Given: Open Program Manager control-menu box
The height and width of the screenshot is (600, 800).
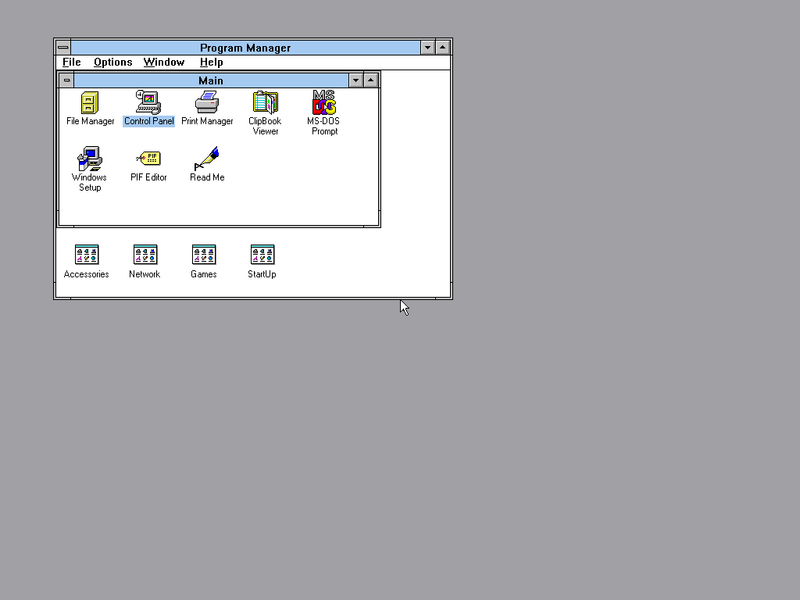Looking at the screenshot, I should click(x=63, y=47).
